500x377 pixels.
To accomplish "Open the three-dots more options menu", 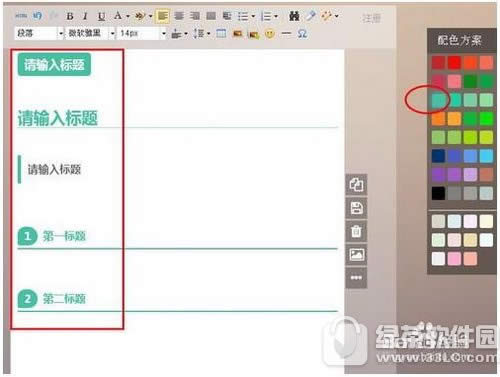I will tap(356, 278).
